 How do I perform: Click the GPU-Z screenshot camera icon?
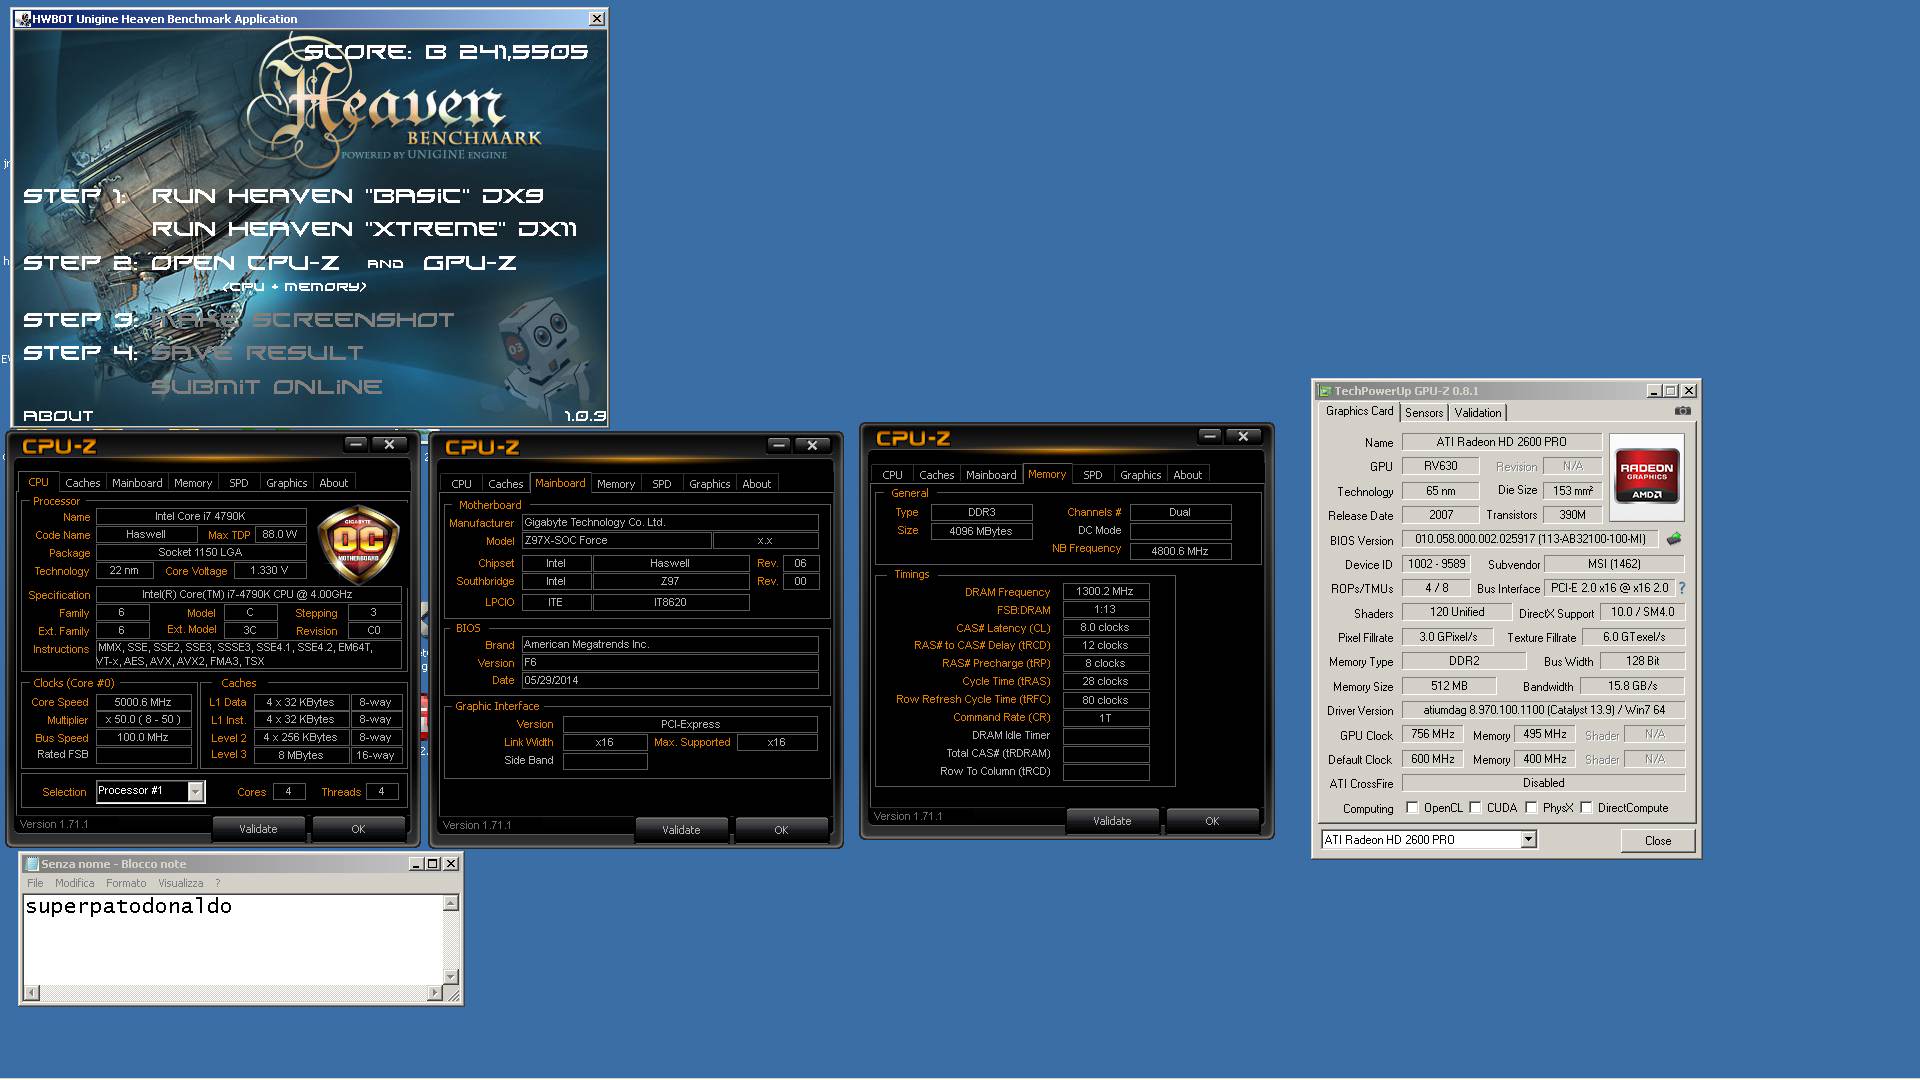click(1683, 411)
